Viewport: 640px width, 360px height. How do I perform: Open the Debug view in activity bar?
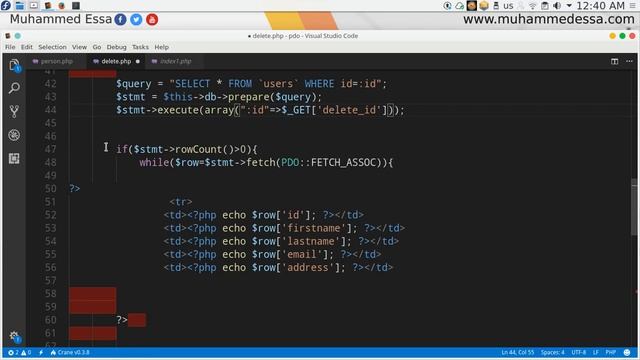pyautogui.click(x=14, y=135)
